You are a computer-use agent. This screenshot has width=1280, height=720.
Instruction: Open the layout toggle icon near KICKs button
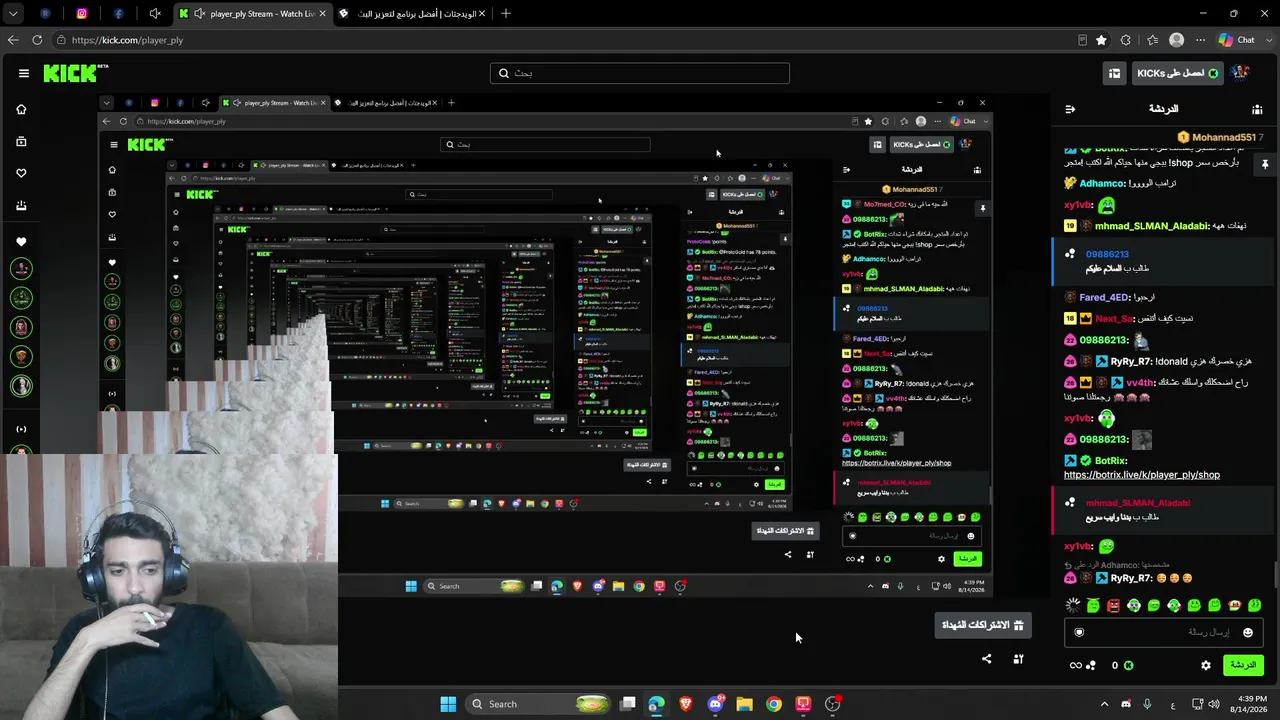[x=1114, y=73]
